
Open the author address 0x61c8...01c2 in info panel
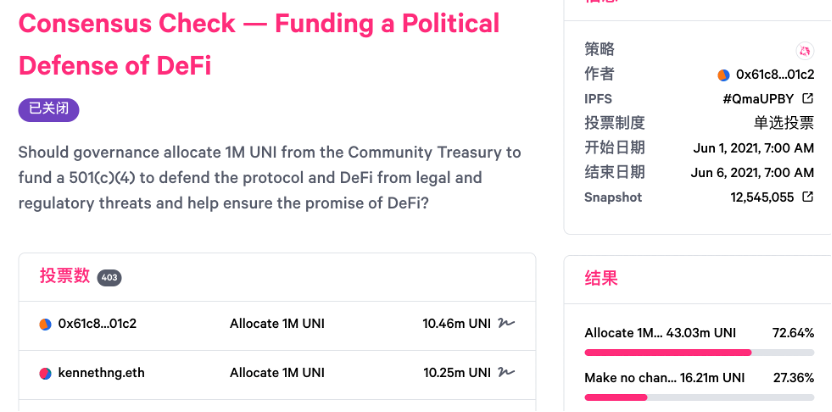click(x=774, y=74)
